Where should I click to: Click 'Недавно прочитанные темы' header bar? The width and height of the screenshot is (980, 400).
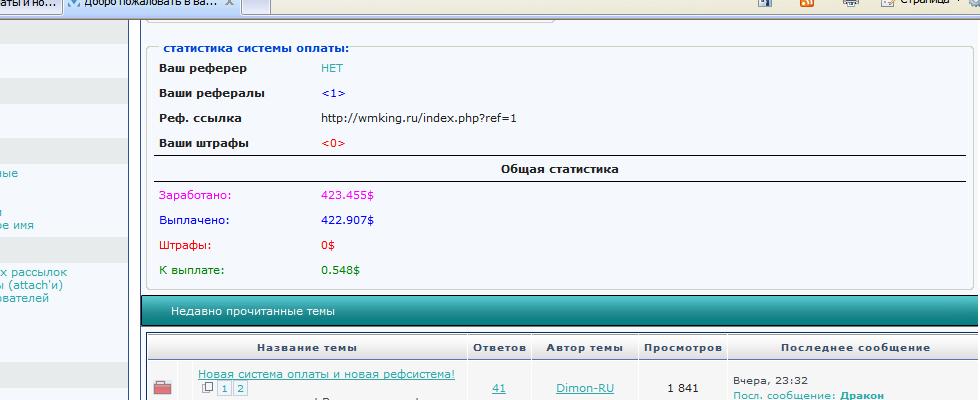pos(559,311)
